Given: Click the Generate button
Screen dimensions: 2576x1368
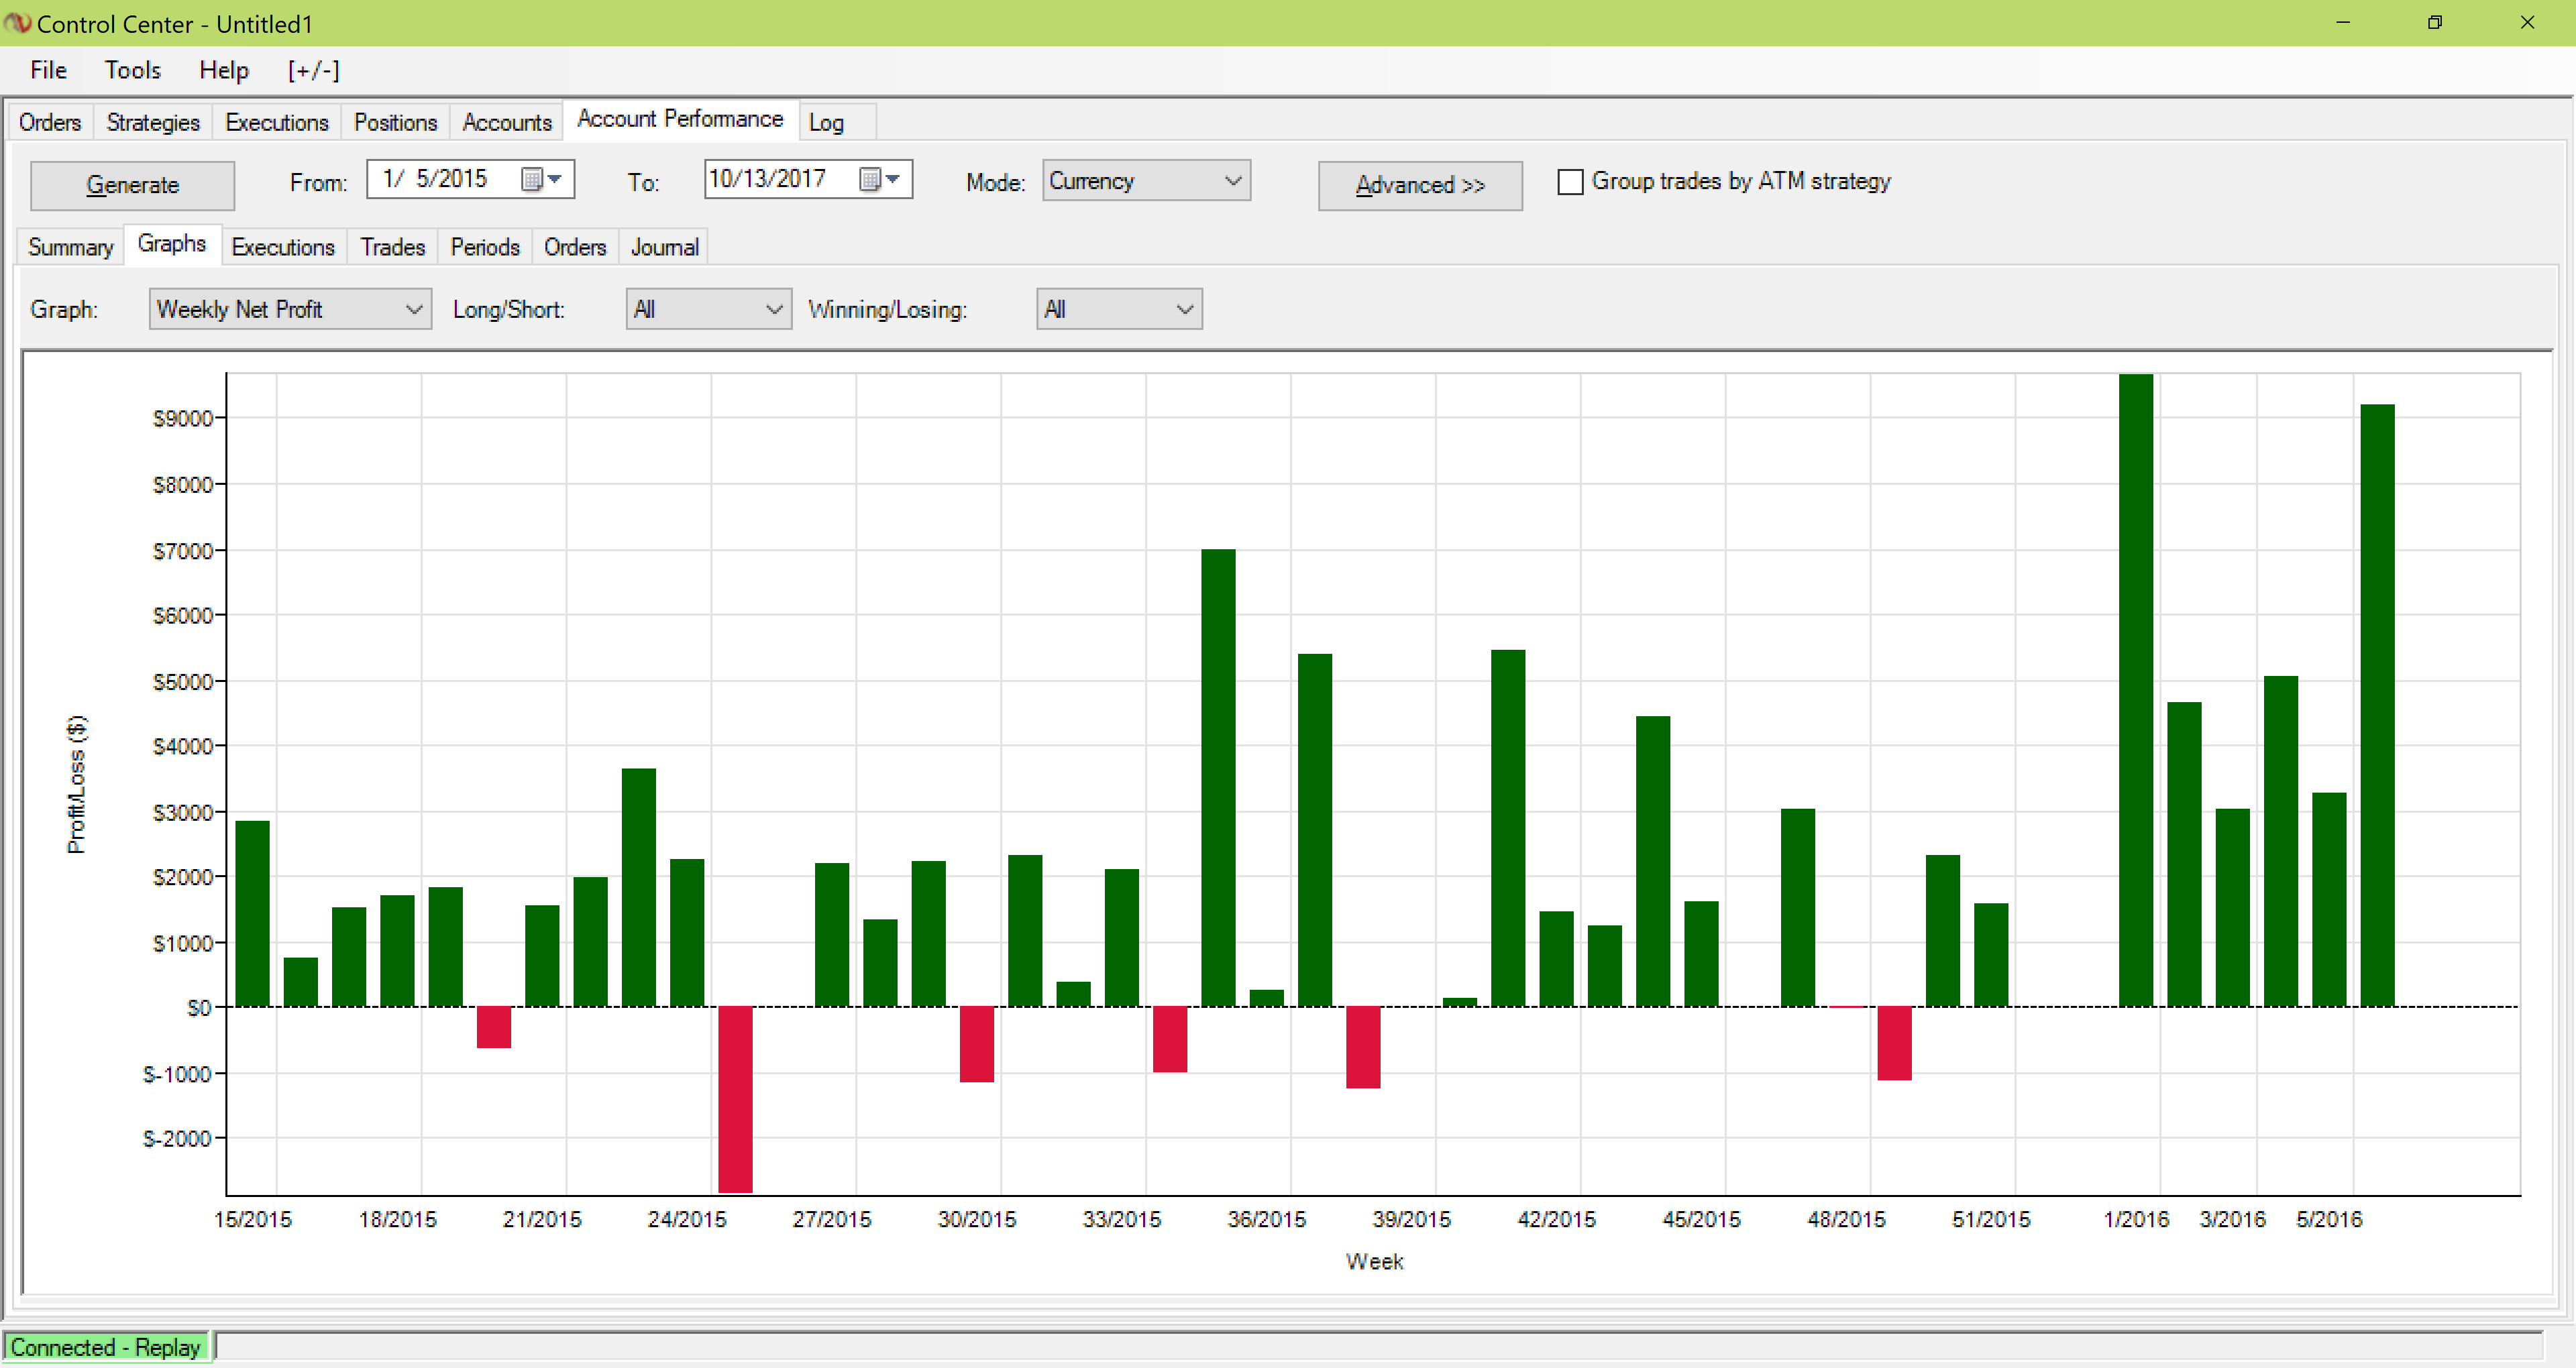Looking at the screenshot, I should [x=132, y=185].
